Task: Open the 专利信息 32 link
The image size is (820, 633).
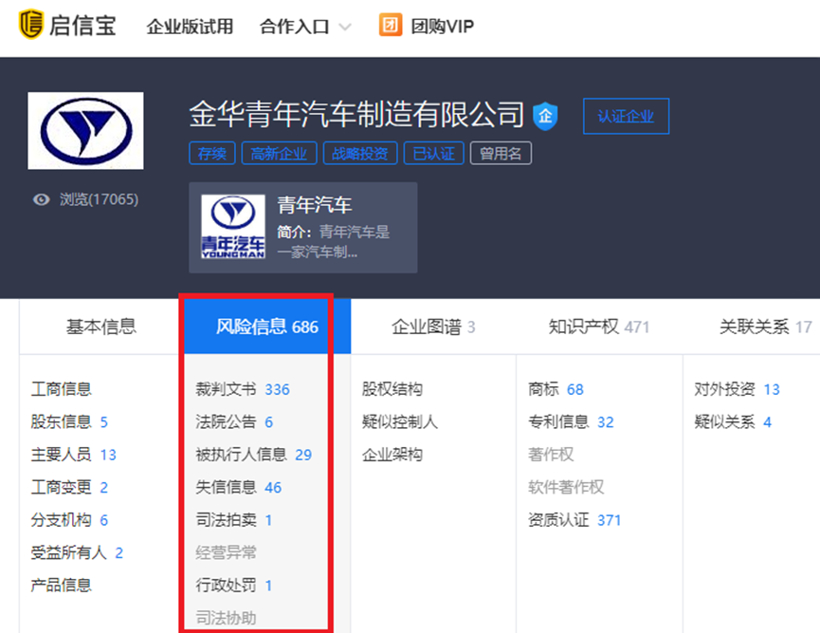Action: (571, 422)
